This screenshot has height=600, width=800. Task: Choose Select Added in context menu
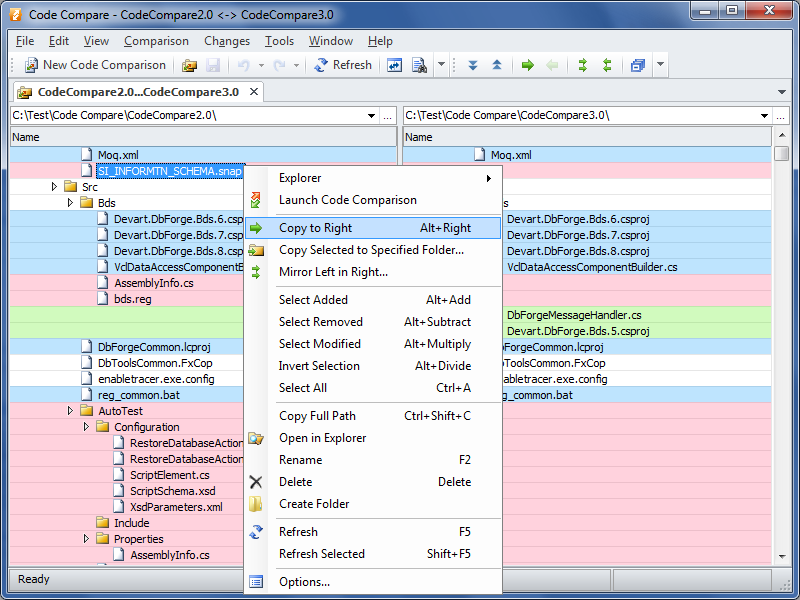(x=373, y=300)
